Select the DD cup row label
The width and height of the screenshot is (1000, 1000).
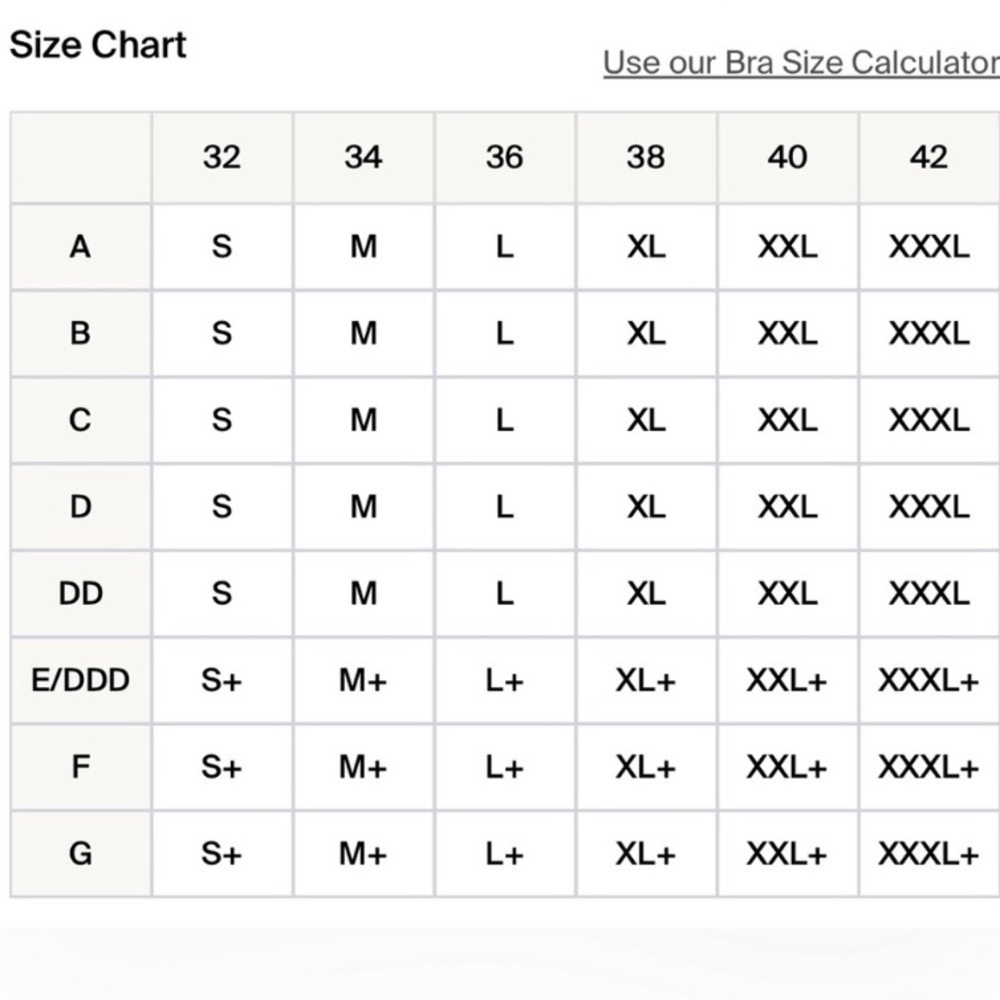[x=81, y=594]
